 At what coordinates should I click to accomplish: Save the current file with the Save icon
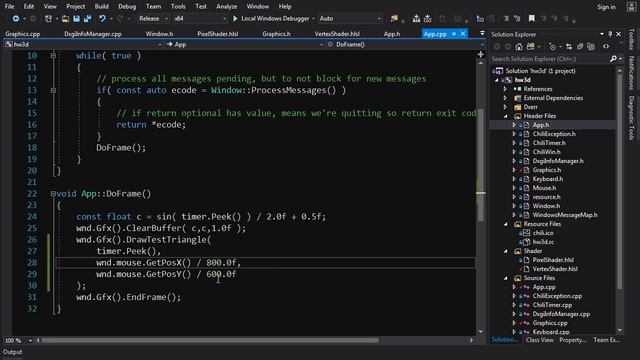pyautogui.click(x=76, y=19)
